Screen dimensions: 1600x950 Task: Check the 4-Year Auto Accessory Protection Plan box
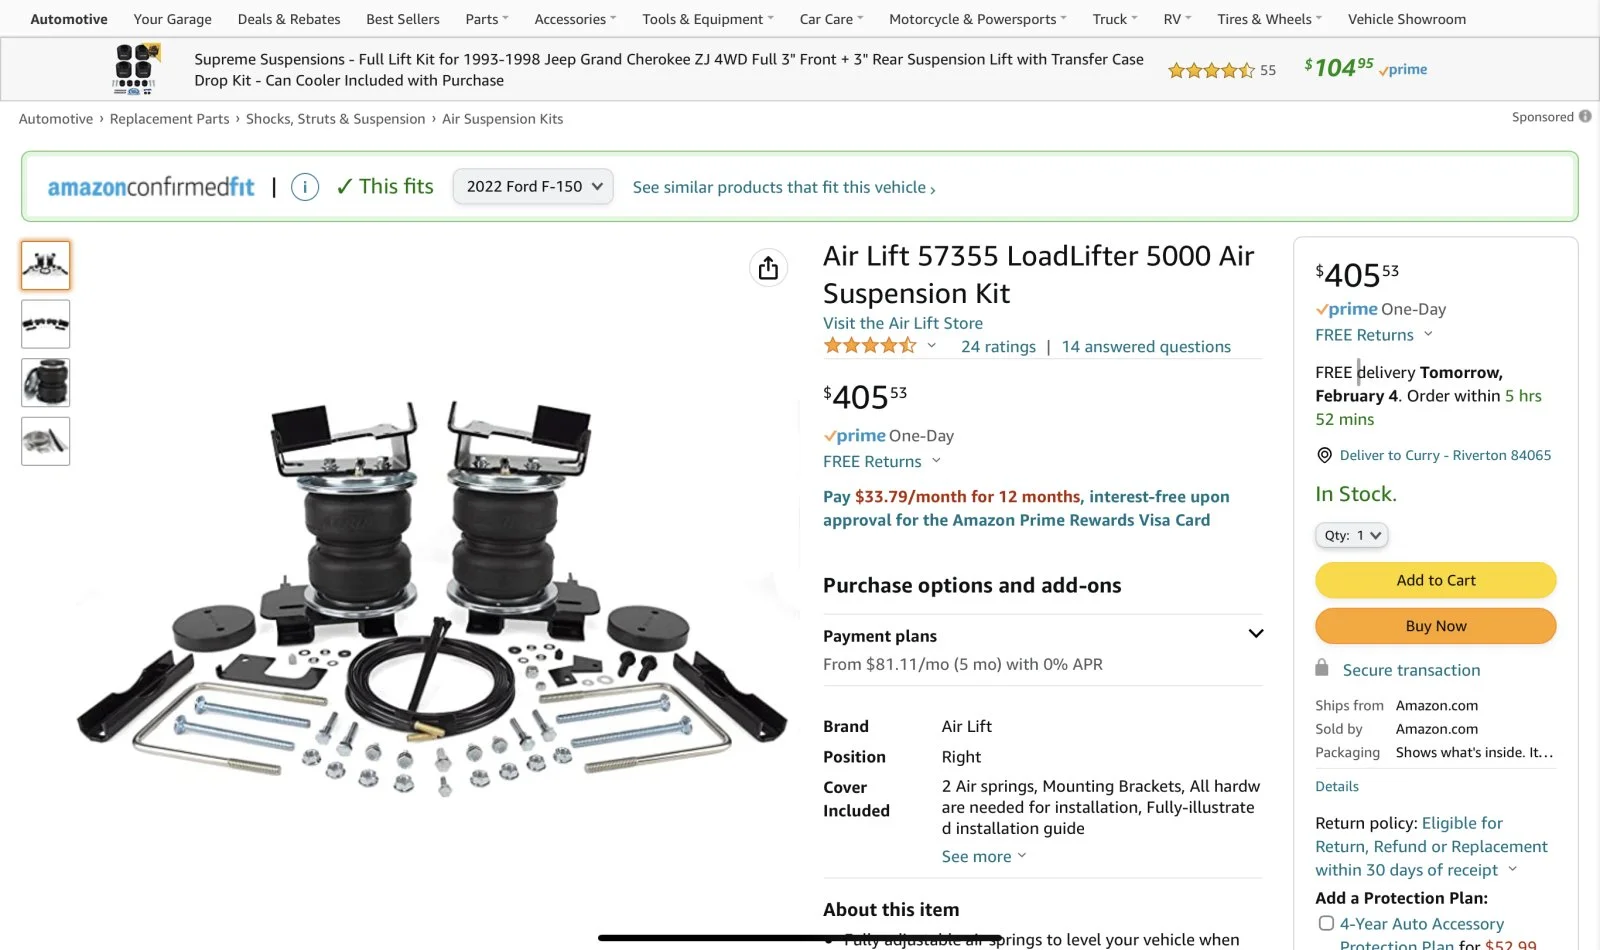tap(1326, 923)
